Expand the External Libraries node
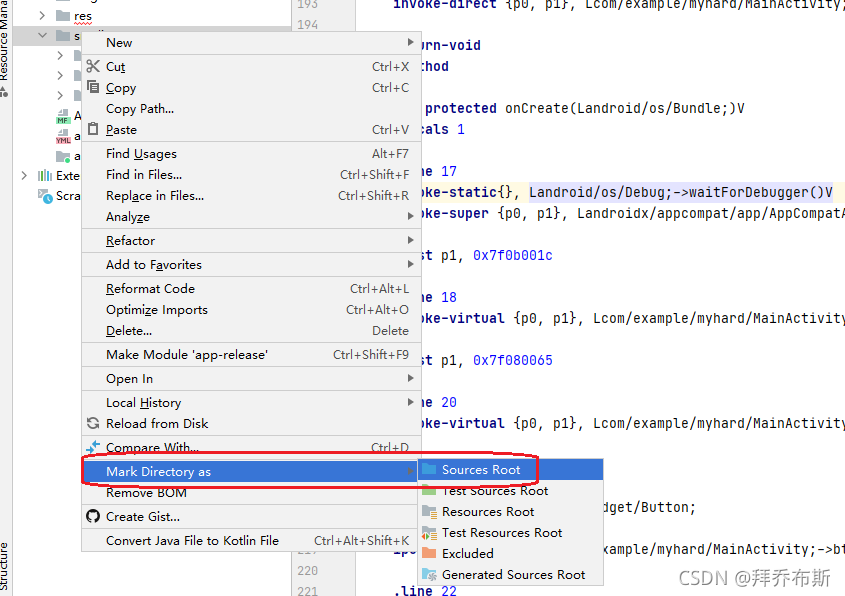 click(24, 176)
